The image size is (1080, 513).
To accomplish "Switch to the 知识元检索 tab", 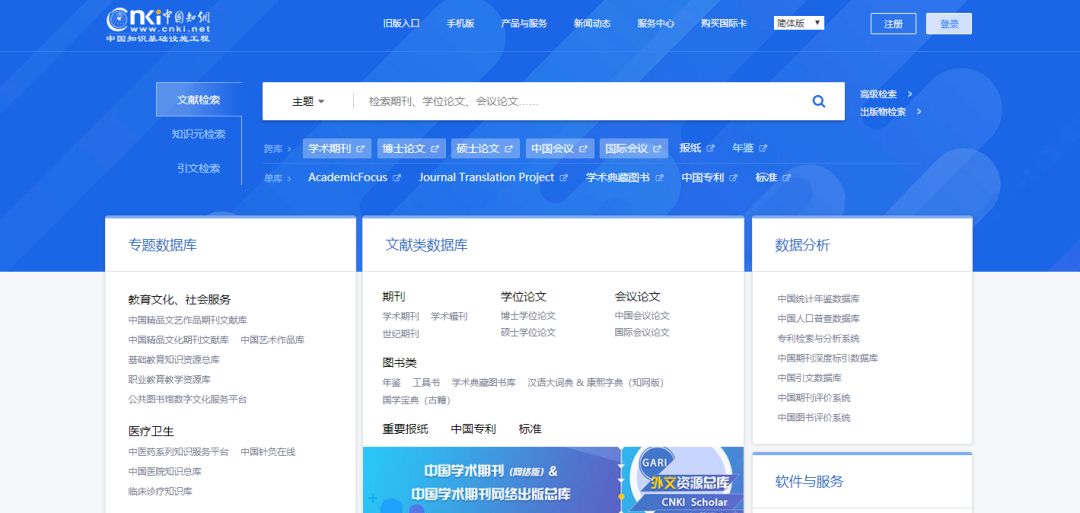I will click(198, 134).
